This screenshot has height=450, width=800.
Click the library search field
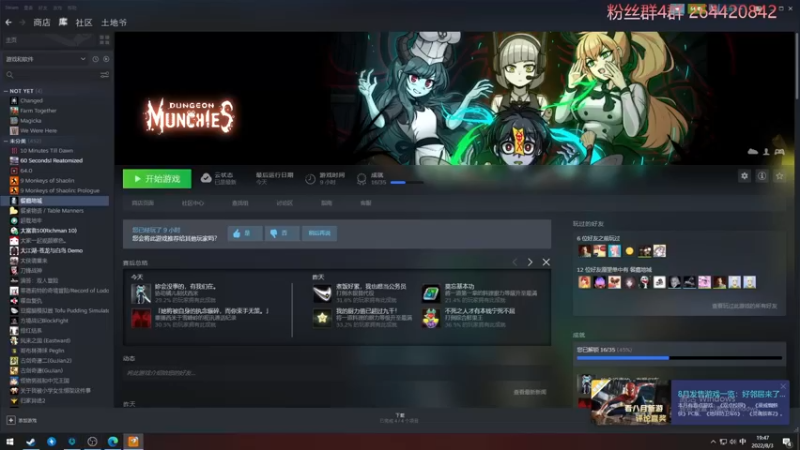coord(50,75)
